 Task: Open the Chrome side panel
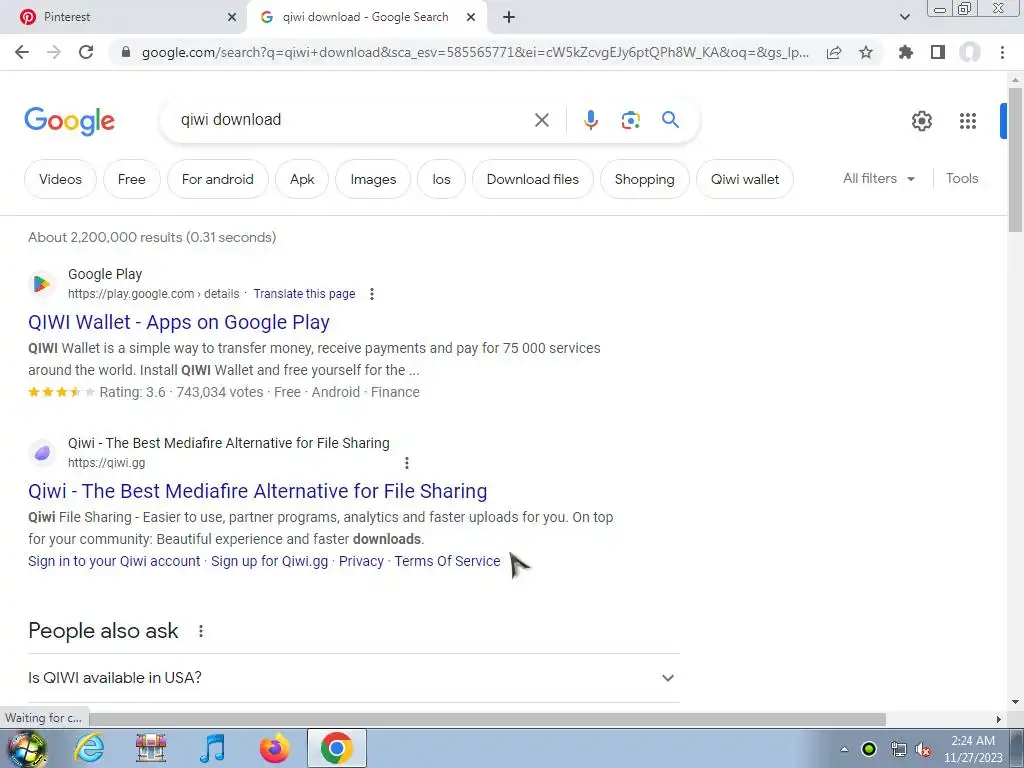pos(938,52)
